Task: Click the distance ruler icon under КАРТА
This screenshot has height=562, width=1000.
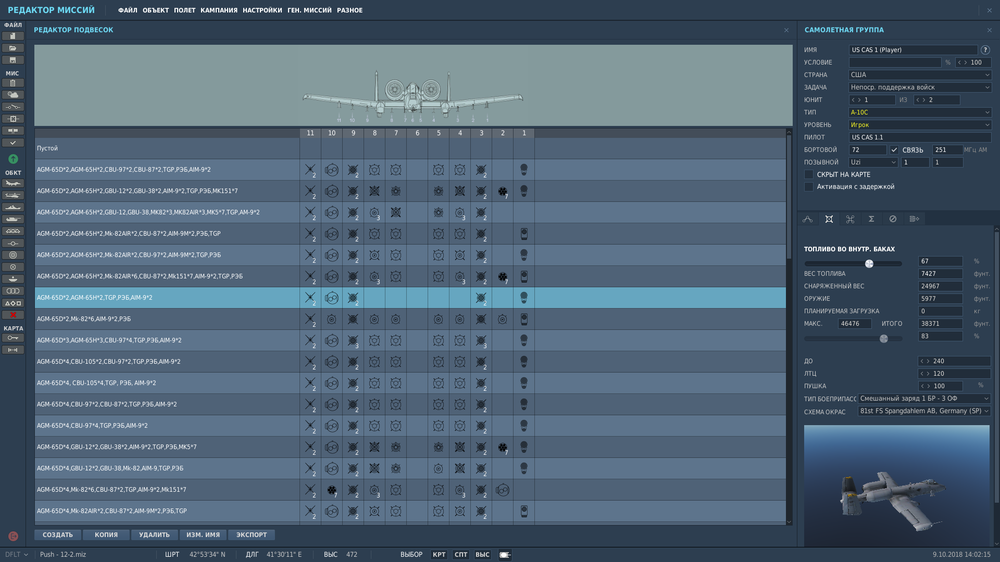Action: tap(13, 350)
